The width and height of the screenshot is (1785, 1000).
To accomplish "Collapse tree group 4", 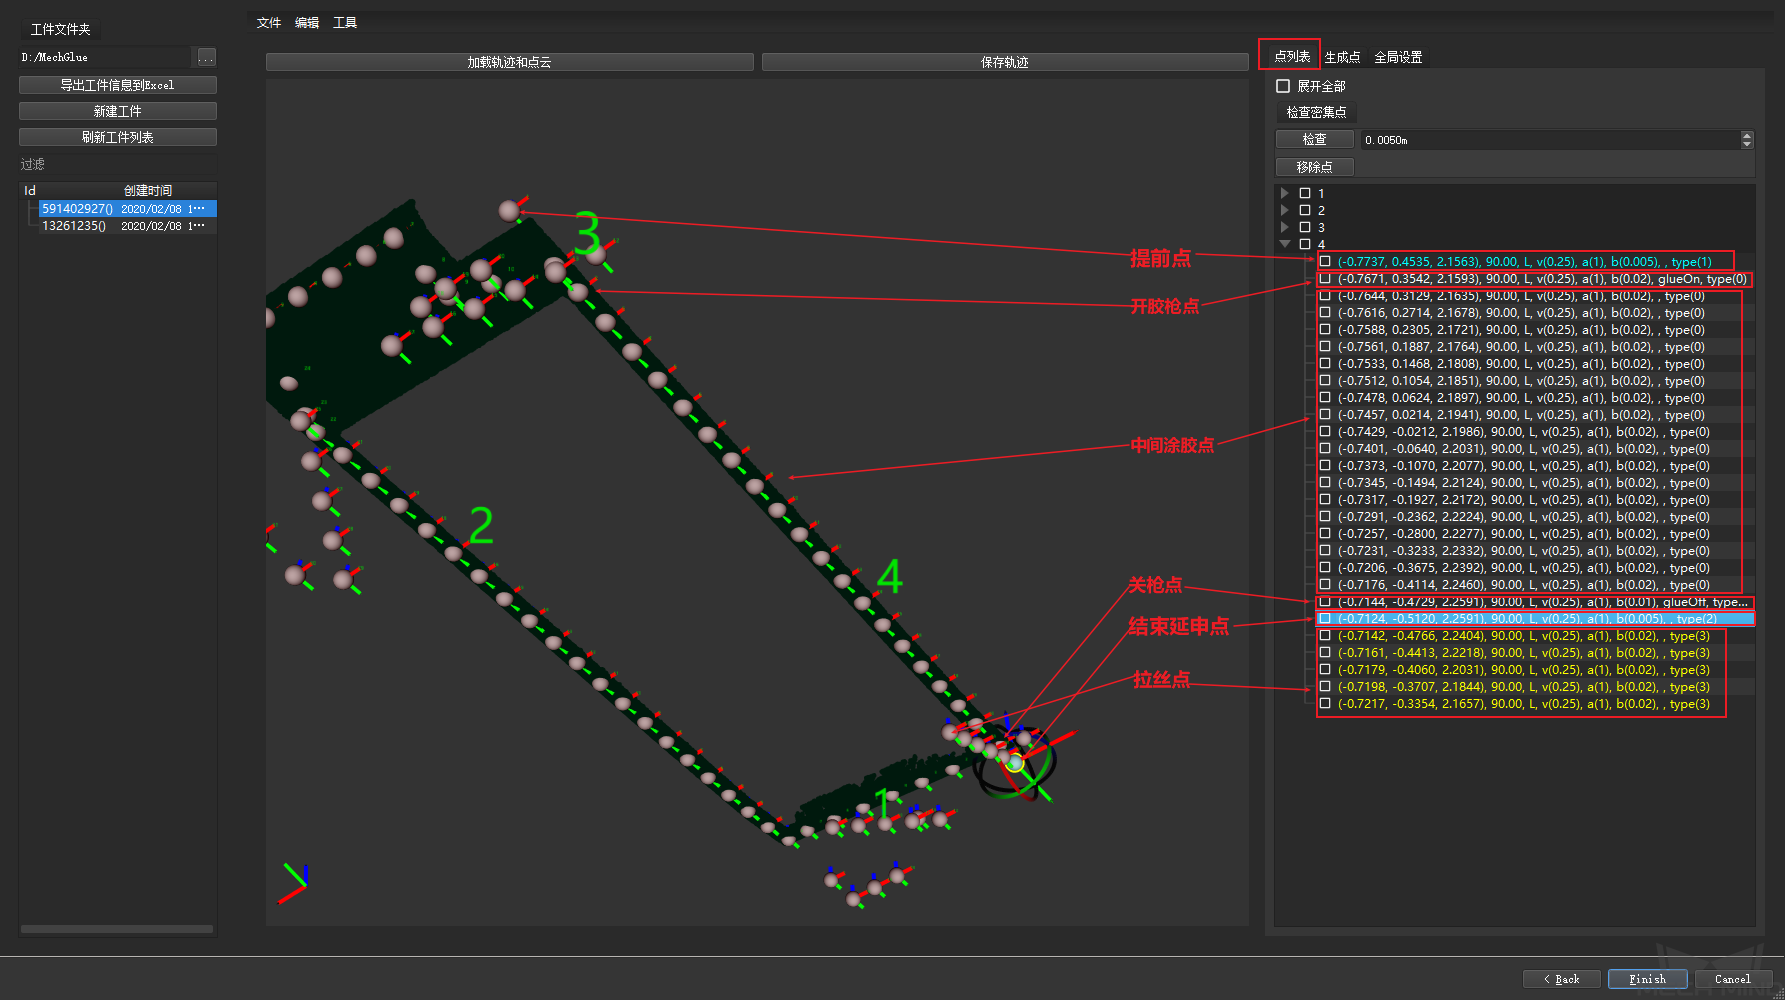I will pos(1285,244).
